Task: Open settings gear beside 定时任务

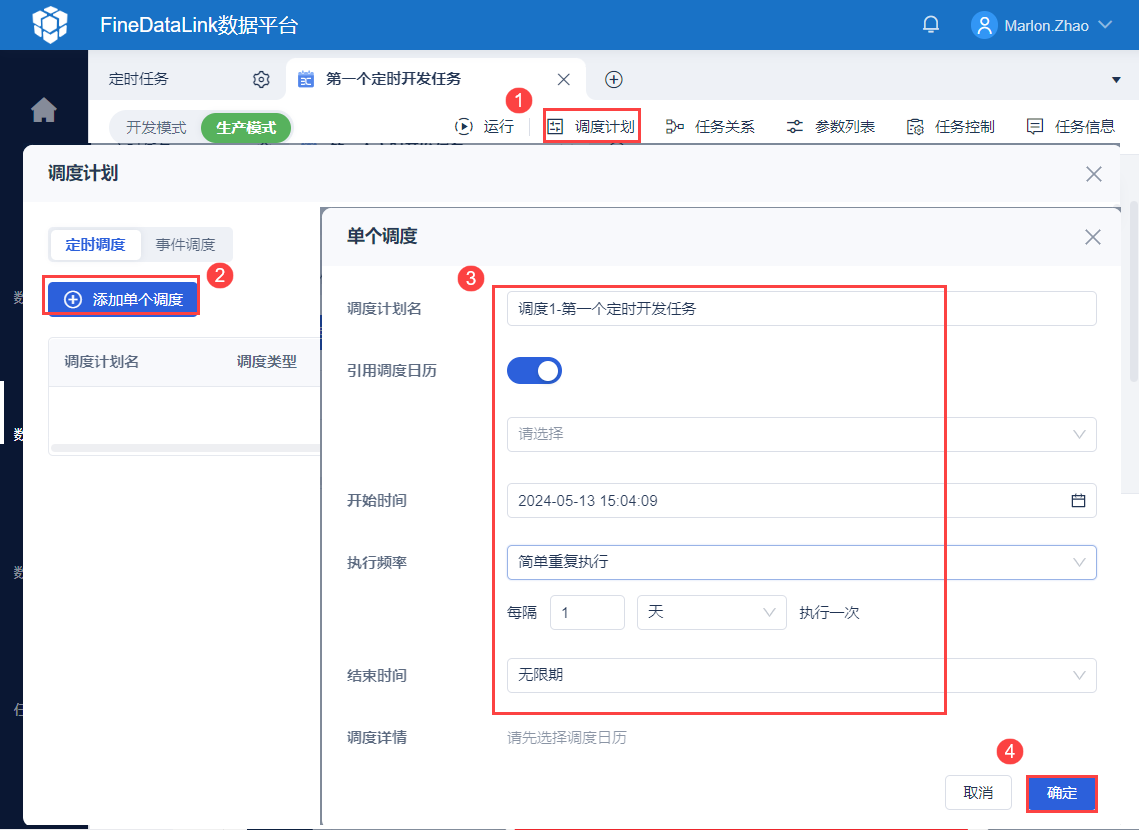Action: [261, 79]
